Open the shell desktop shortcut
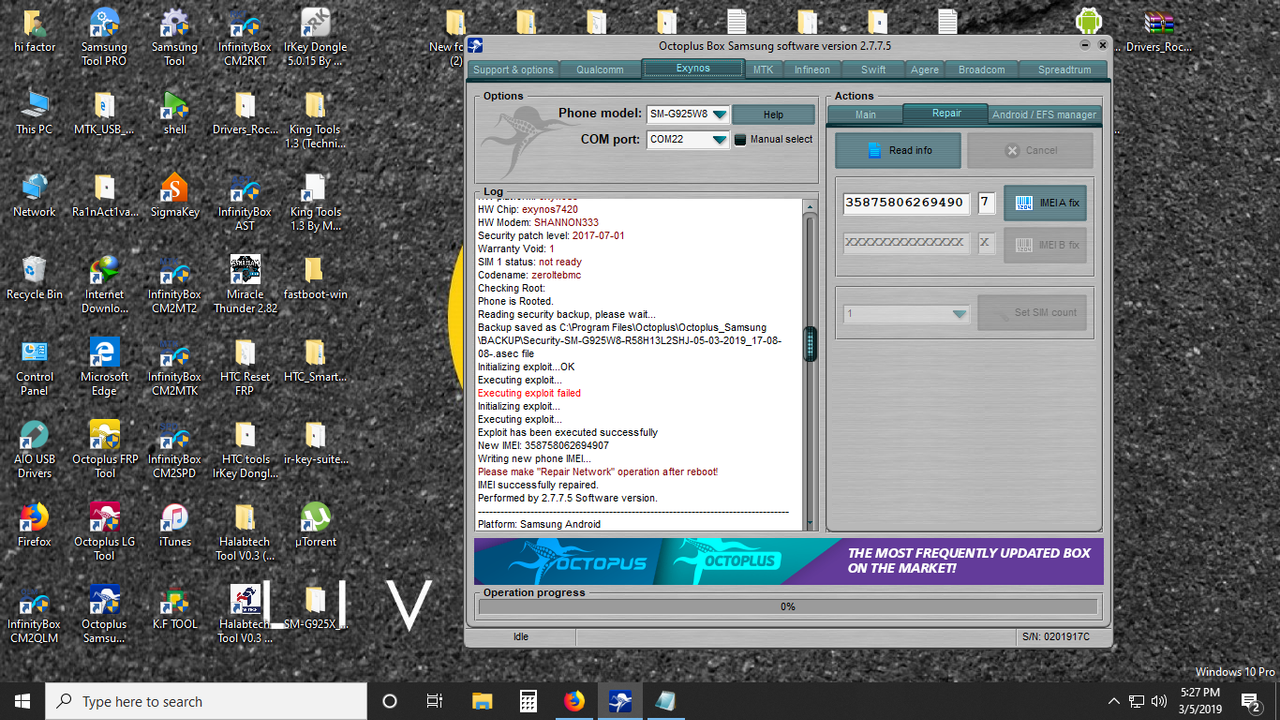1280x720 pixels. coord(175,114)
